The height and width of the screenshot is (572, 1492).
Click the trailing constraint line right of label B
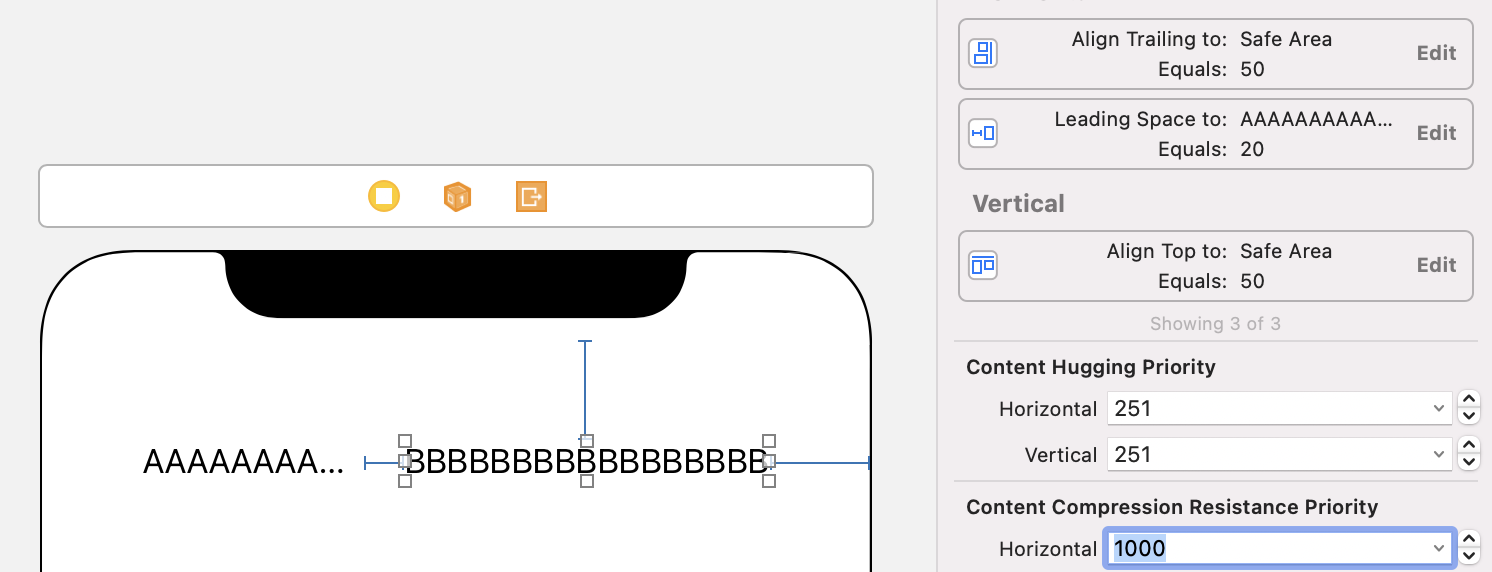pos(822,463)
